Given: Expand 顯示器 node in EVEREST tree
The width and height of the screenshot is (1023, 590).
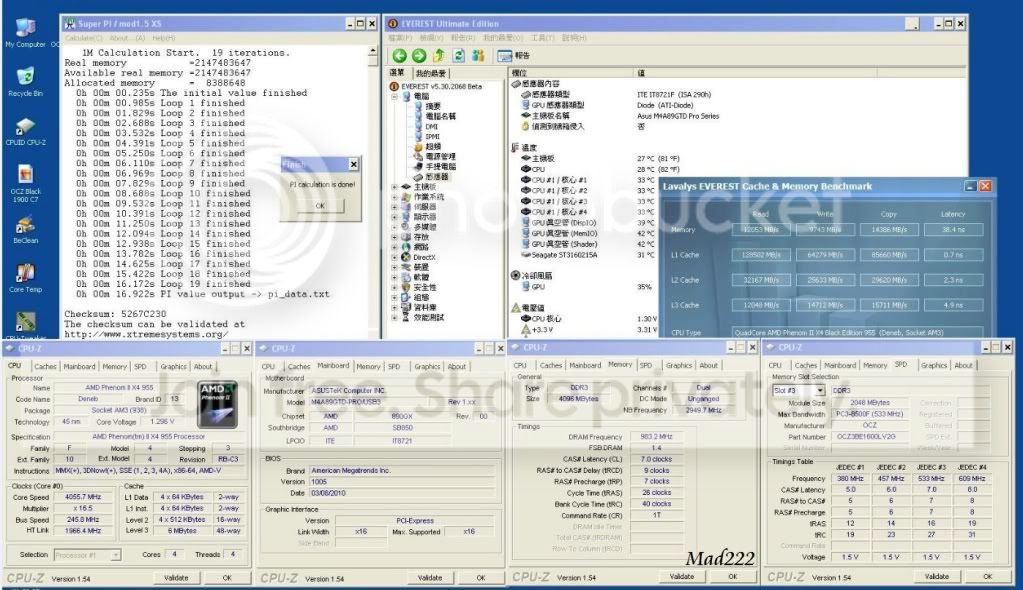Looking at the screenshot, I should [x=395, y=217].
